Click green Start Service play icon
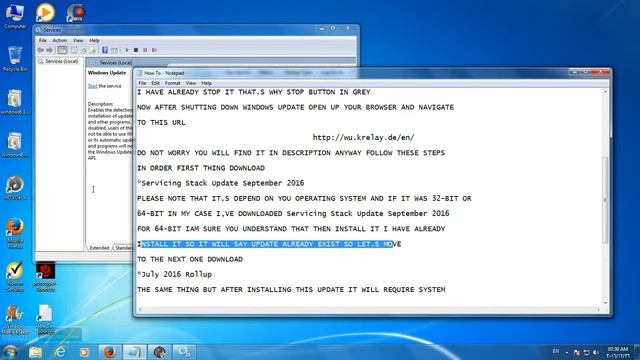Screen dimensions: 640x360 point(127,50)
